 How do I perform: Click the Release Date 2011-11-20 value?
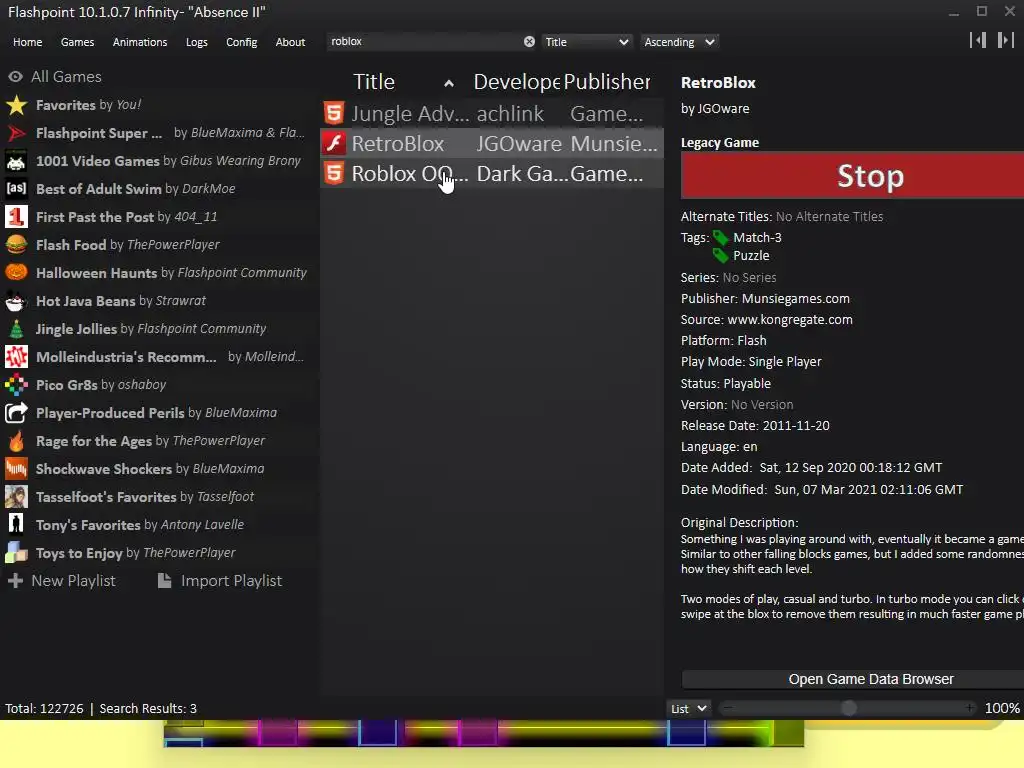click(x=795, y=426)
